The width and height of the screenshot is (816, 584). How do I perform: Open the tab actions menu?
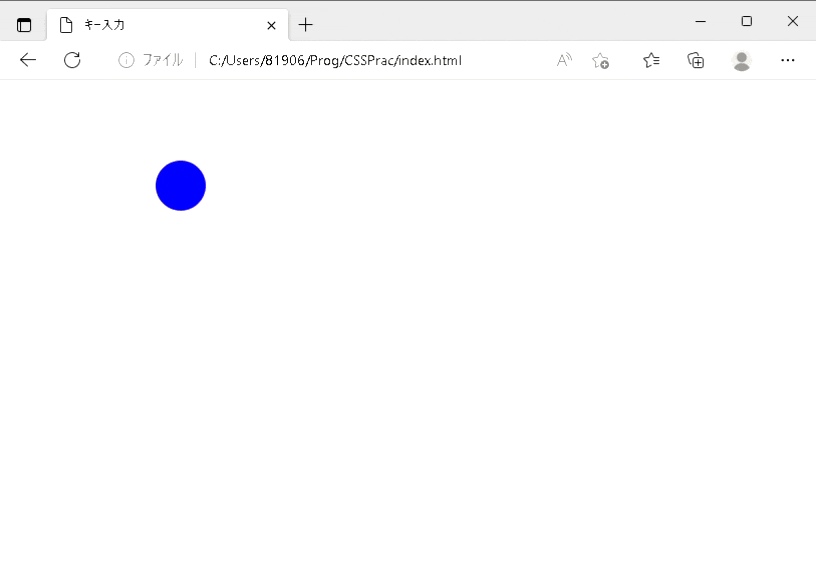pyautogui.click(x=23, y=22)
